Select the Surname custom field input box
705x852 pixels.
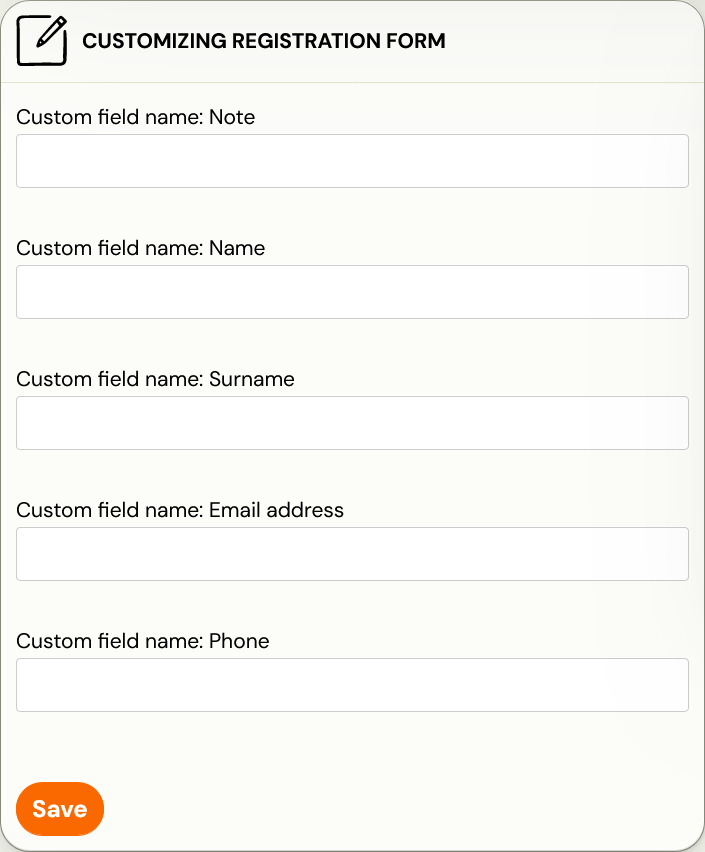point(352,423)
